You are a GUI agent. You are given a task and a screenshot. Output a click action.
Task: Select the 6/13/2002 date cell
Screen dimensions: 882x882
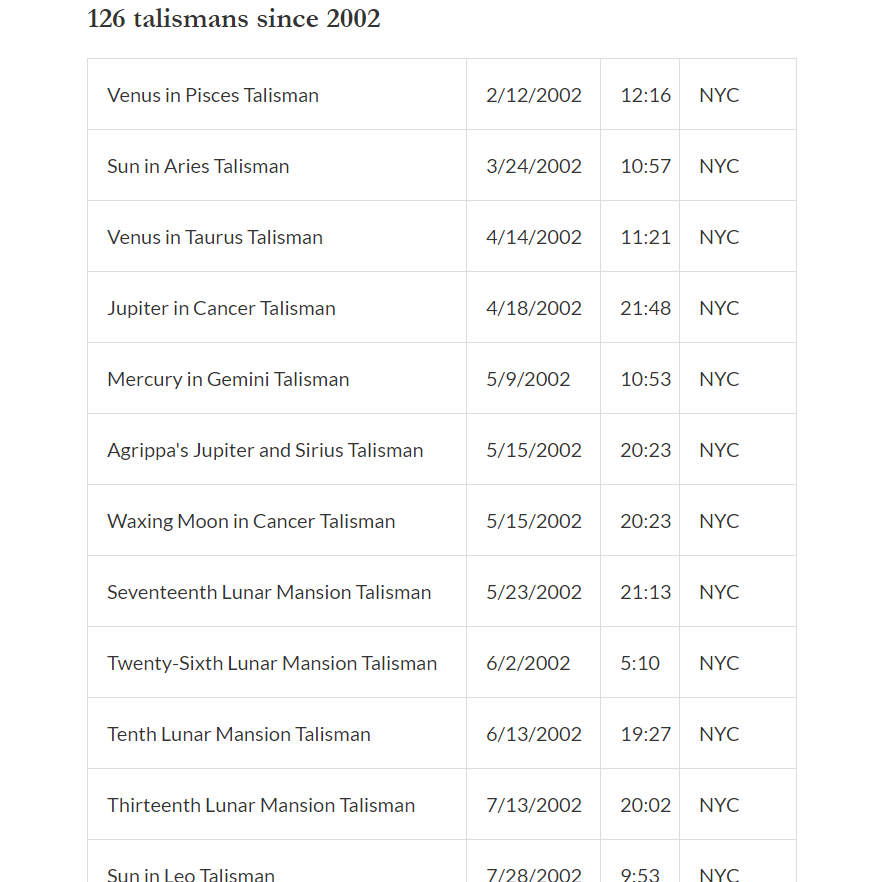click(x=534, y=734)
